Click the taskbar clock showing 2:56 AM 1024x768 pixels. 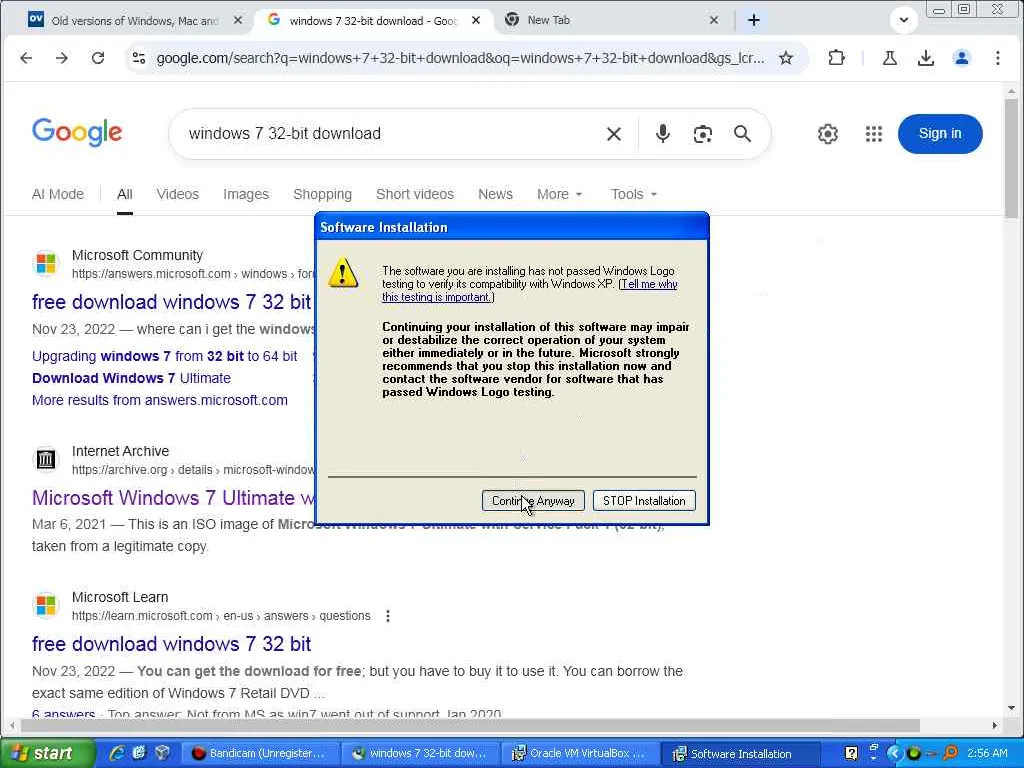pyautogui.click(x=987, y=754)
